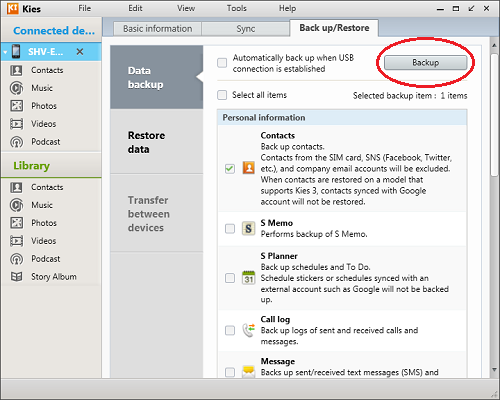Image resolution: width=500 pixels, height=400 pixels.
Task: Switch to the Sync tab
Action: click(245, 29)
